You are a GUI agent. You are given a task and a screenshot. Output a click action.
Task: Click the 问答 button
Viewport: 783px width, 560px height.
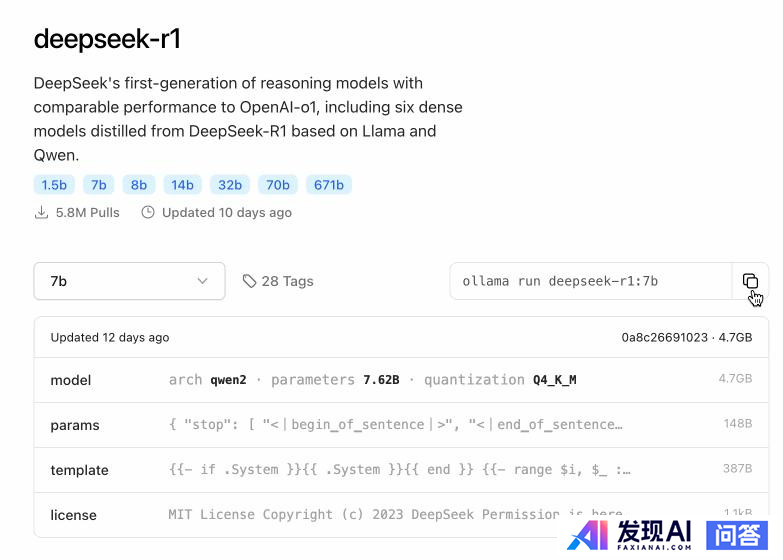(x=738, y=535)
